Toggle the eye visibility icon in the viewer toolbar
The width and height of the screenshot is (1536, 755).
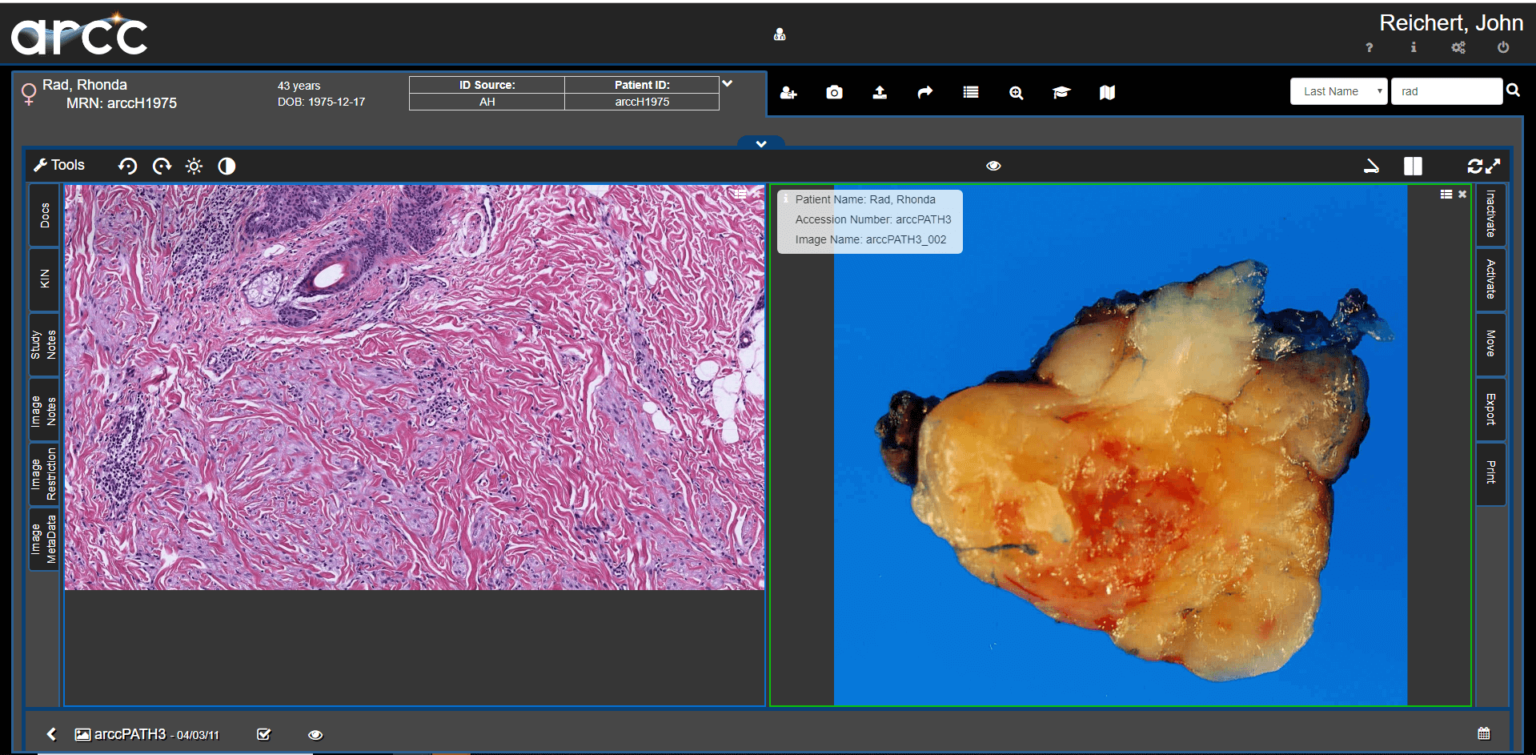click(993, 166)
